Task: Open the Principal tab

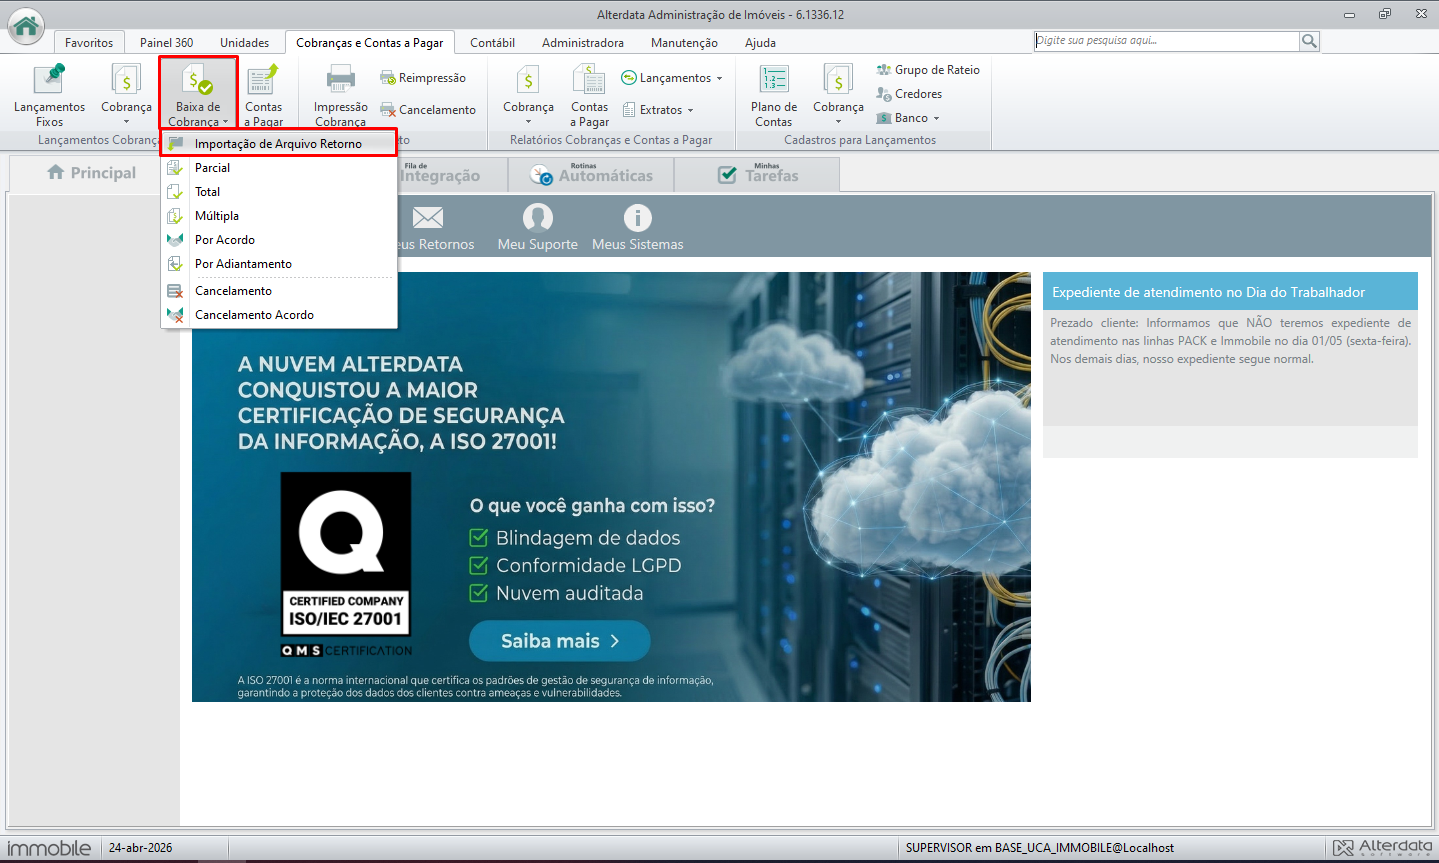Action: pos(92,173)
